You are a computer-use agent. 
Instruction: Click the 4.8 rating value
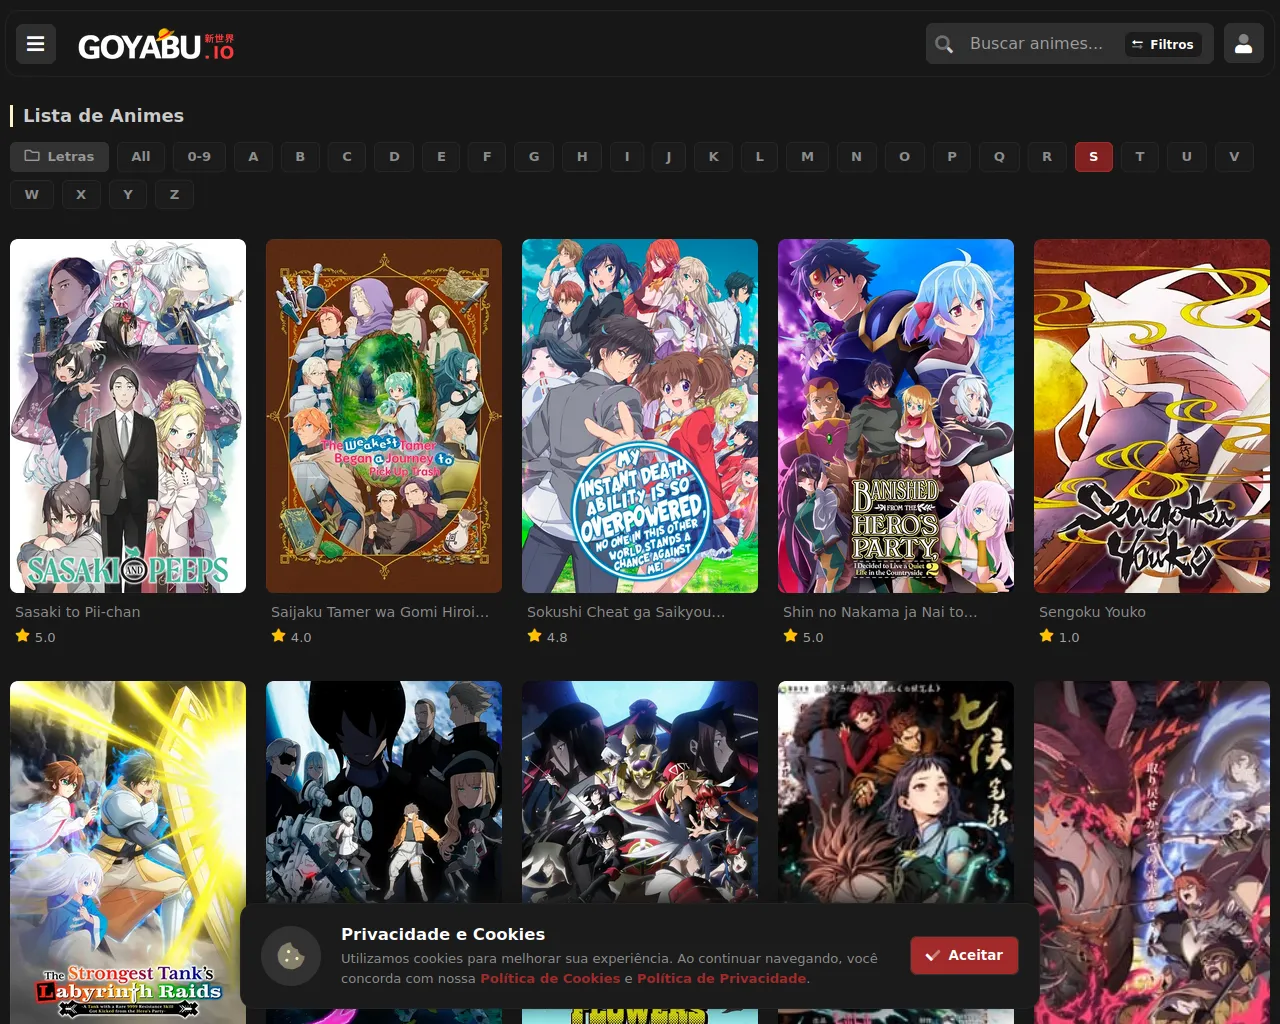pyautogui.click(x=557, y=637)
